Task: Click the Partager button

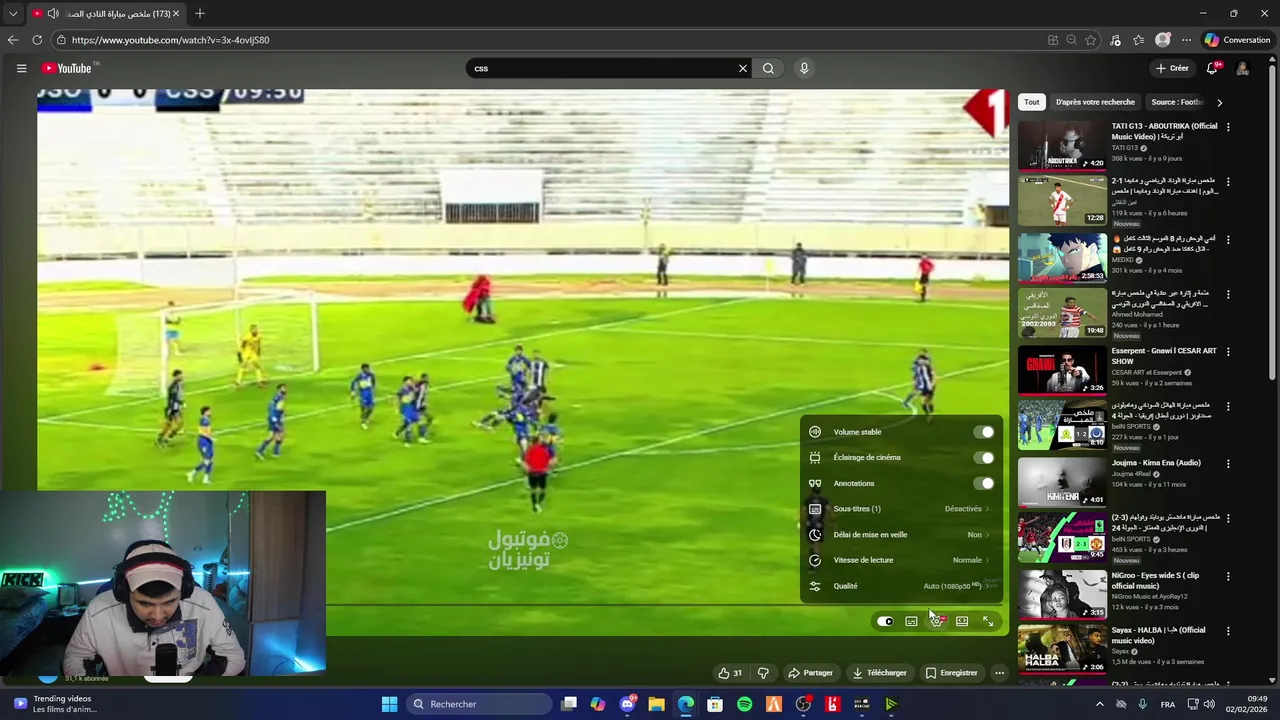Action: [x=810, y=673]
